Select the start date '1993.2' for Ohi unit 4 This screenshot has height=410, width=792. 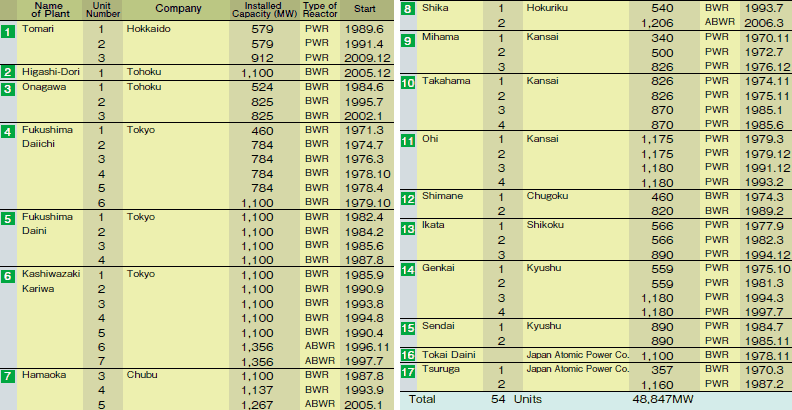point(763,182)
